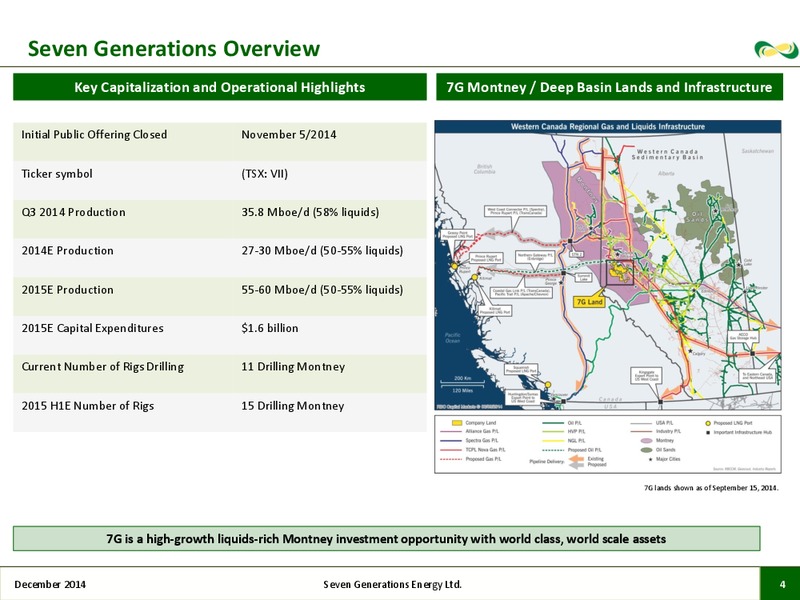Click the purple Montney legend oval
This screenshot has height=600, width=800.
coord(646,440)
